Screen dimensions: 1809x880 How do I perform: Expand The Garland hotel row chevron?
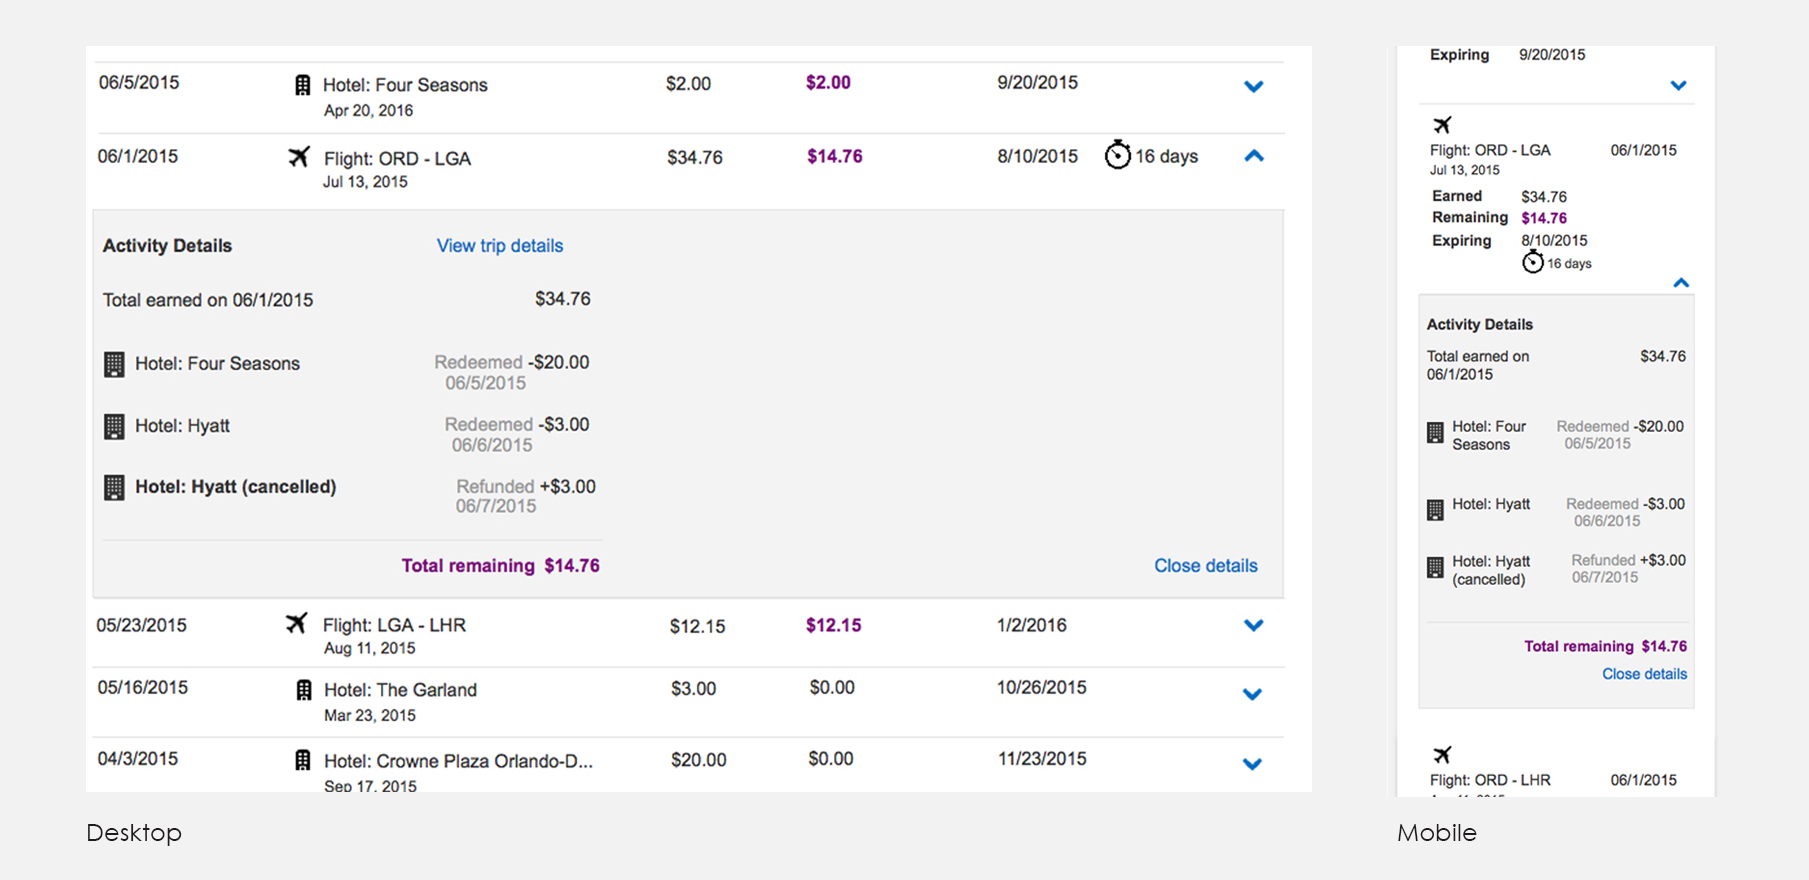(x=1252, y=694)
